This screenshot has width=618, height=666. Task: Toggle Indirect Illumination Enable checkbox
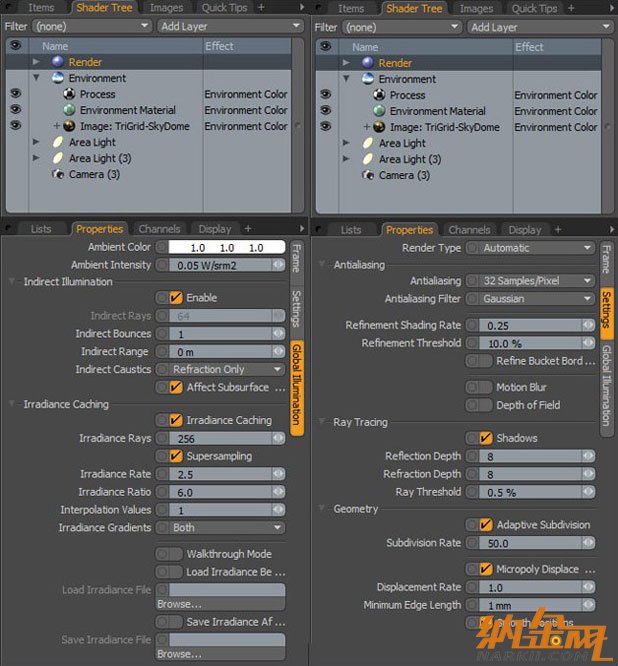[176, 297]
